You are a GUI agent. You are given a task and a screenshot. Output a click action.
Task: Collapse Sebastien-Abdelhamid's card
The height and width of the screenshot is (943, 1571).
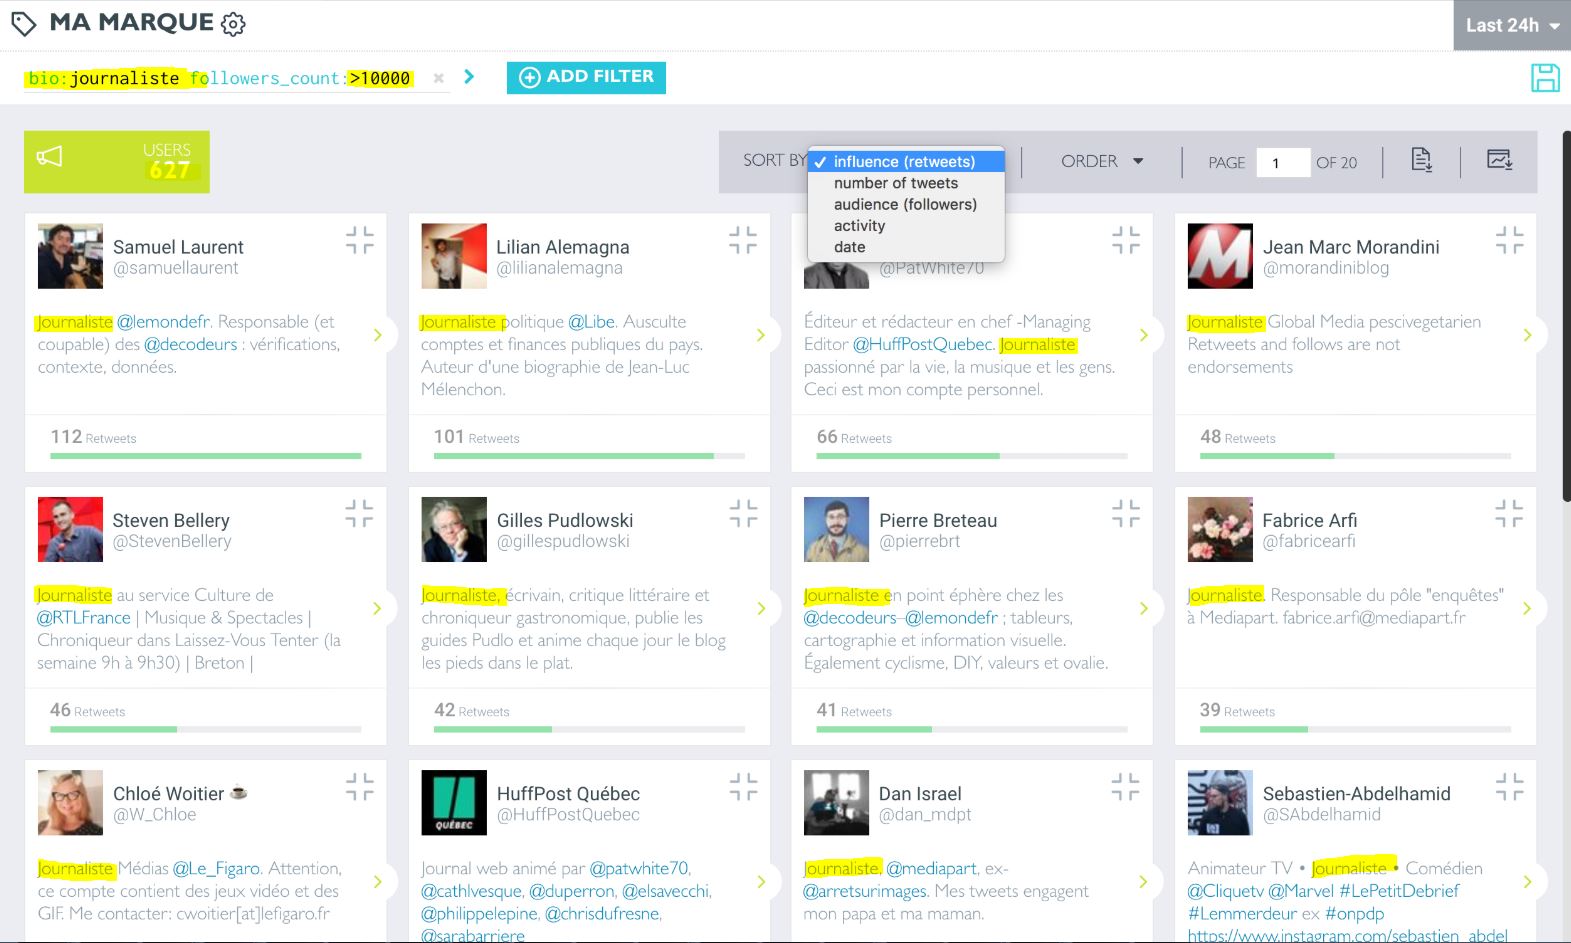pyautogui.click(x=1509, y=787)
